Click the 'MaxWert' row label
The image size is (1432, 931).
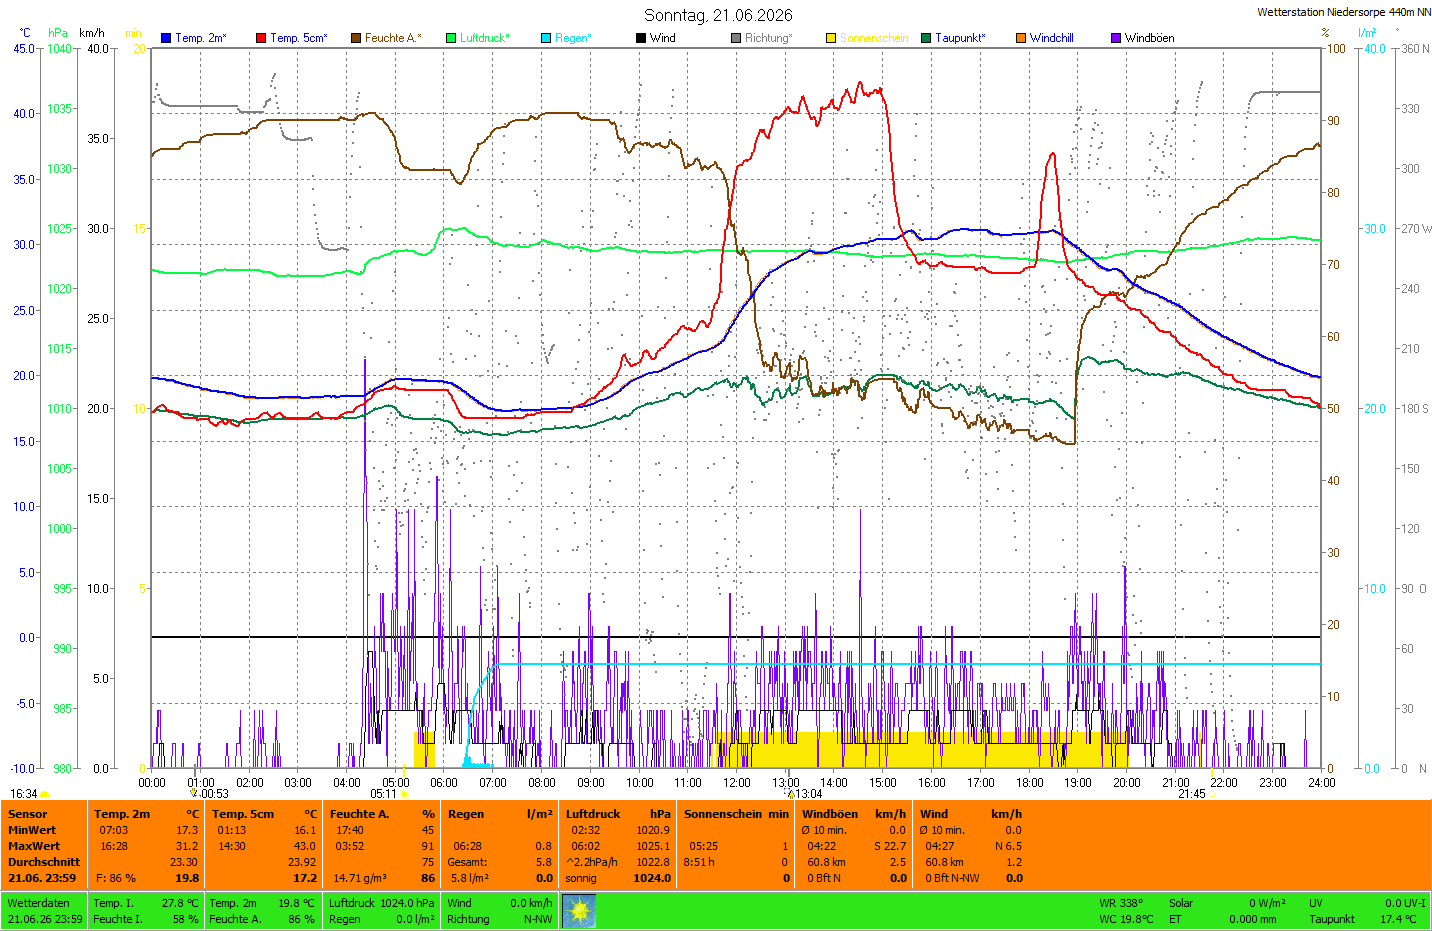(x=32, y=846)
